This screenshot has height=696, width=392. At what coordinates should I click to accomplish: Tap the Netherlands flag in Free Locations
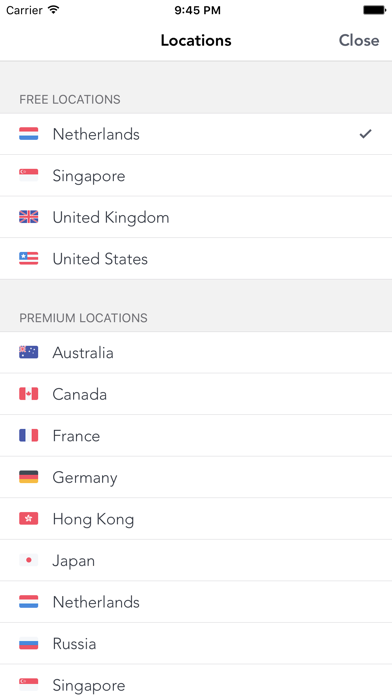click(28, 134)
